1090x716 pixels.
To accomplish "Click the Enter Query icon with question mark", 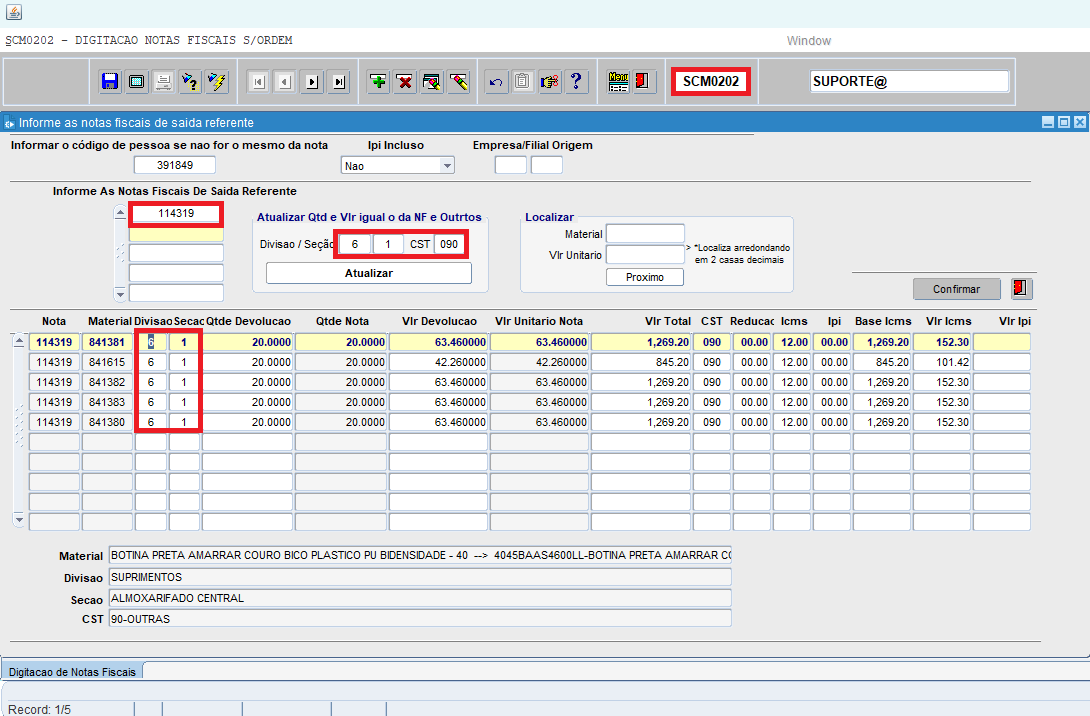I will coord(190,82).
